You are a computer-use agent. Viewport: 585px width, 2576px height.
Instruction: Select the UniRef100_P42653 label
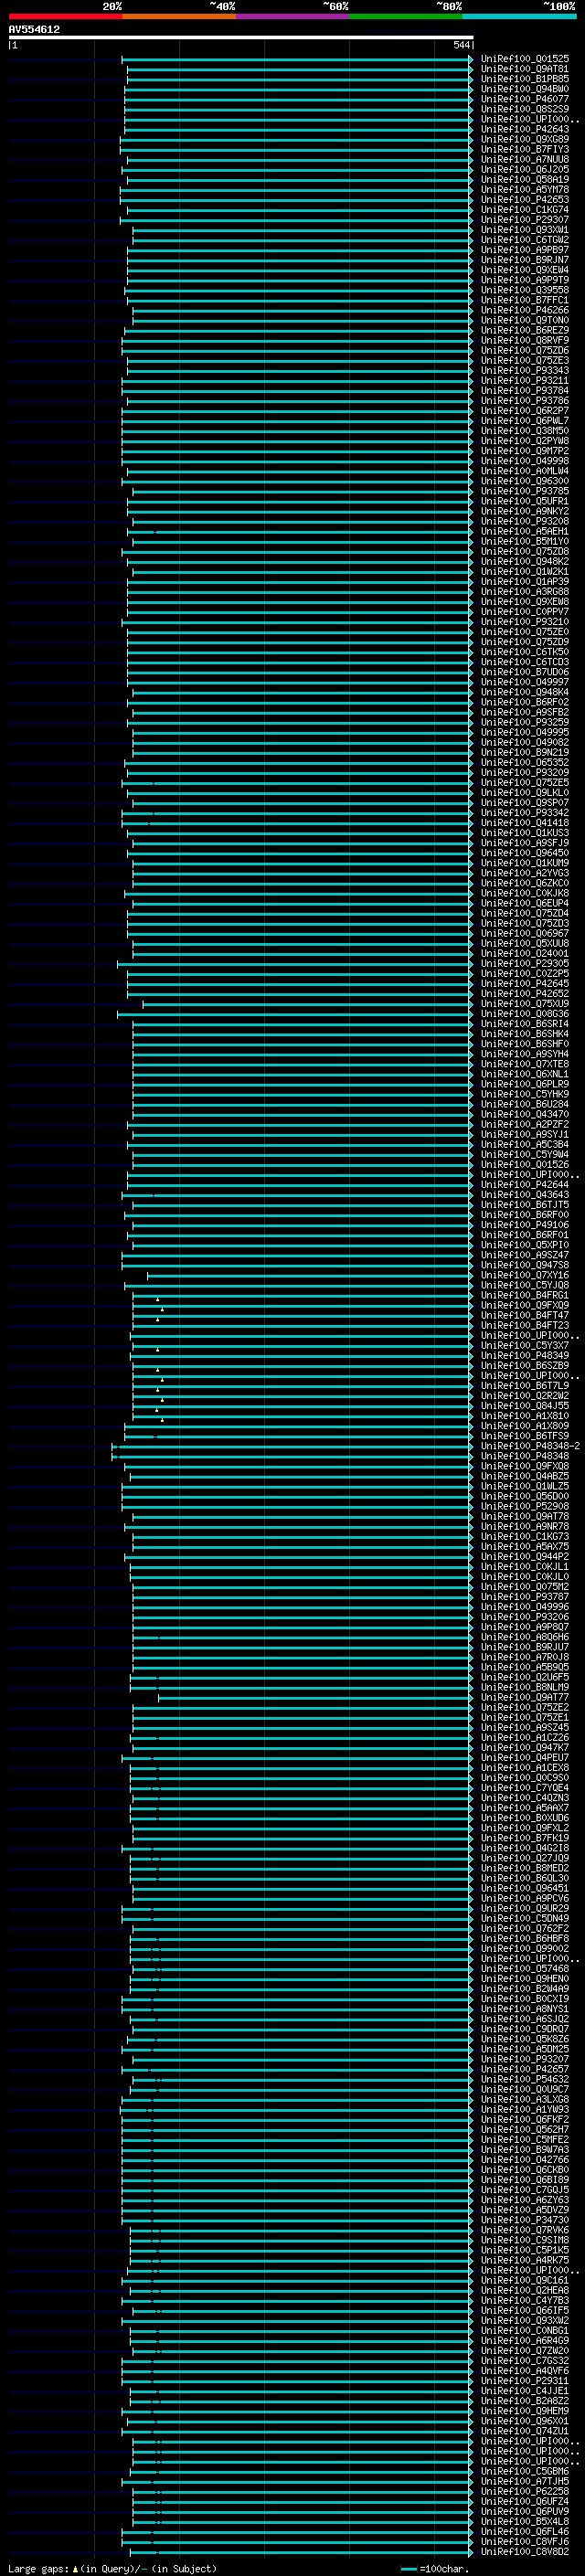pyautogui.click(x=525, y=199)
